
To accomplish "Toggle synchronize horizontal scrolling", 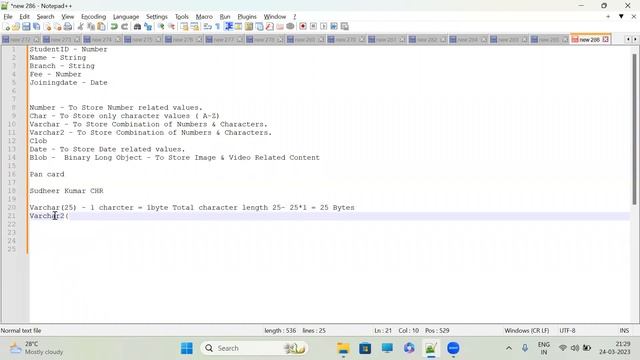I will [195, 27].
